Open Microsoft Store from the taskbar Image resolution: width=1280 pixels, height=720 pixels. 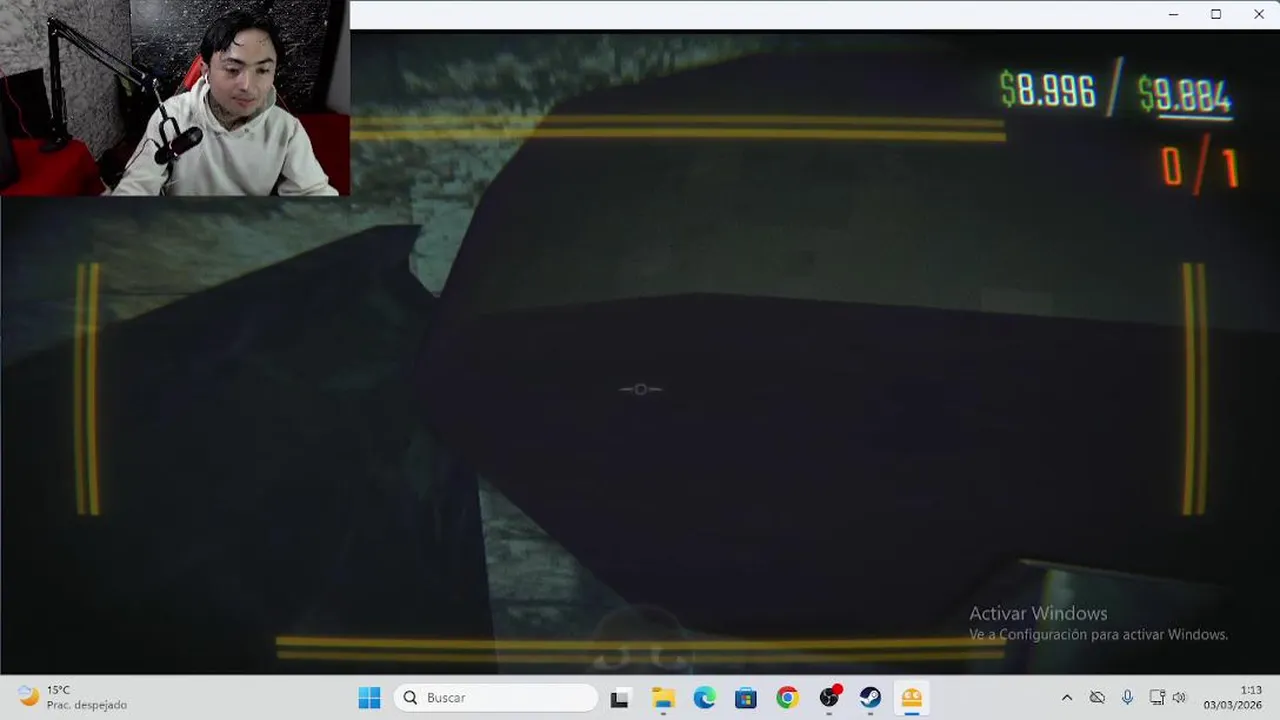pos(746,698)
